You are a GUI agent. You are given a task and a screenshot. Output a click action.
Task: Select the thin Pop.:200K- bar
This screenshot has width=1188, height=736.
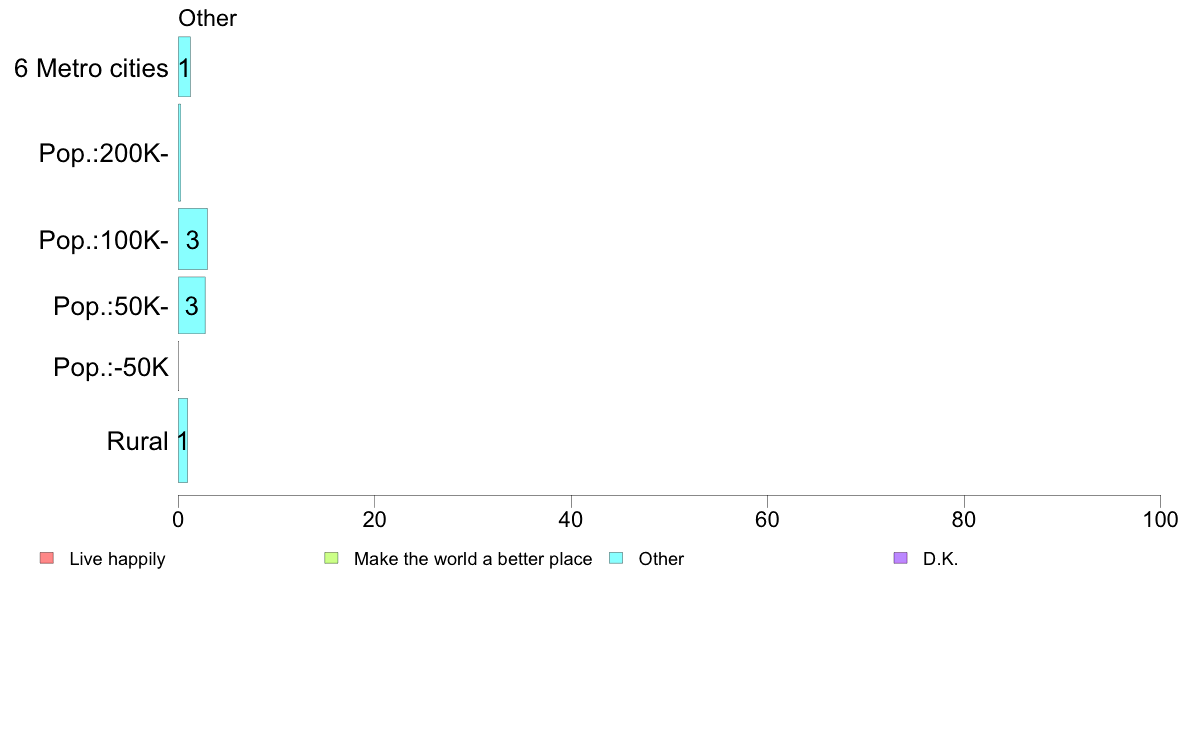(x=180, y=152)
